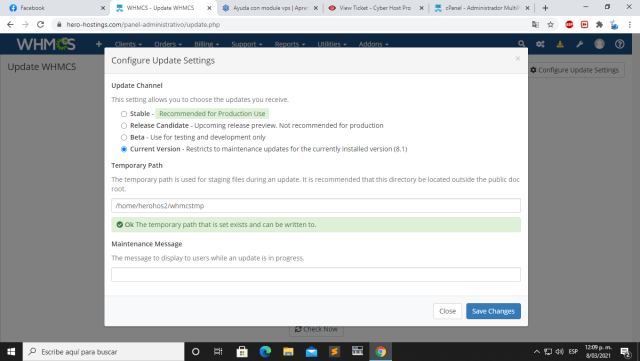Open the Orders dropdown menu

coord(168,44)
